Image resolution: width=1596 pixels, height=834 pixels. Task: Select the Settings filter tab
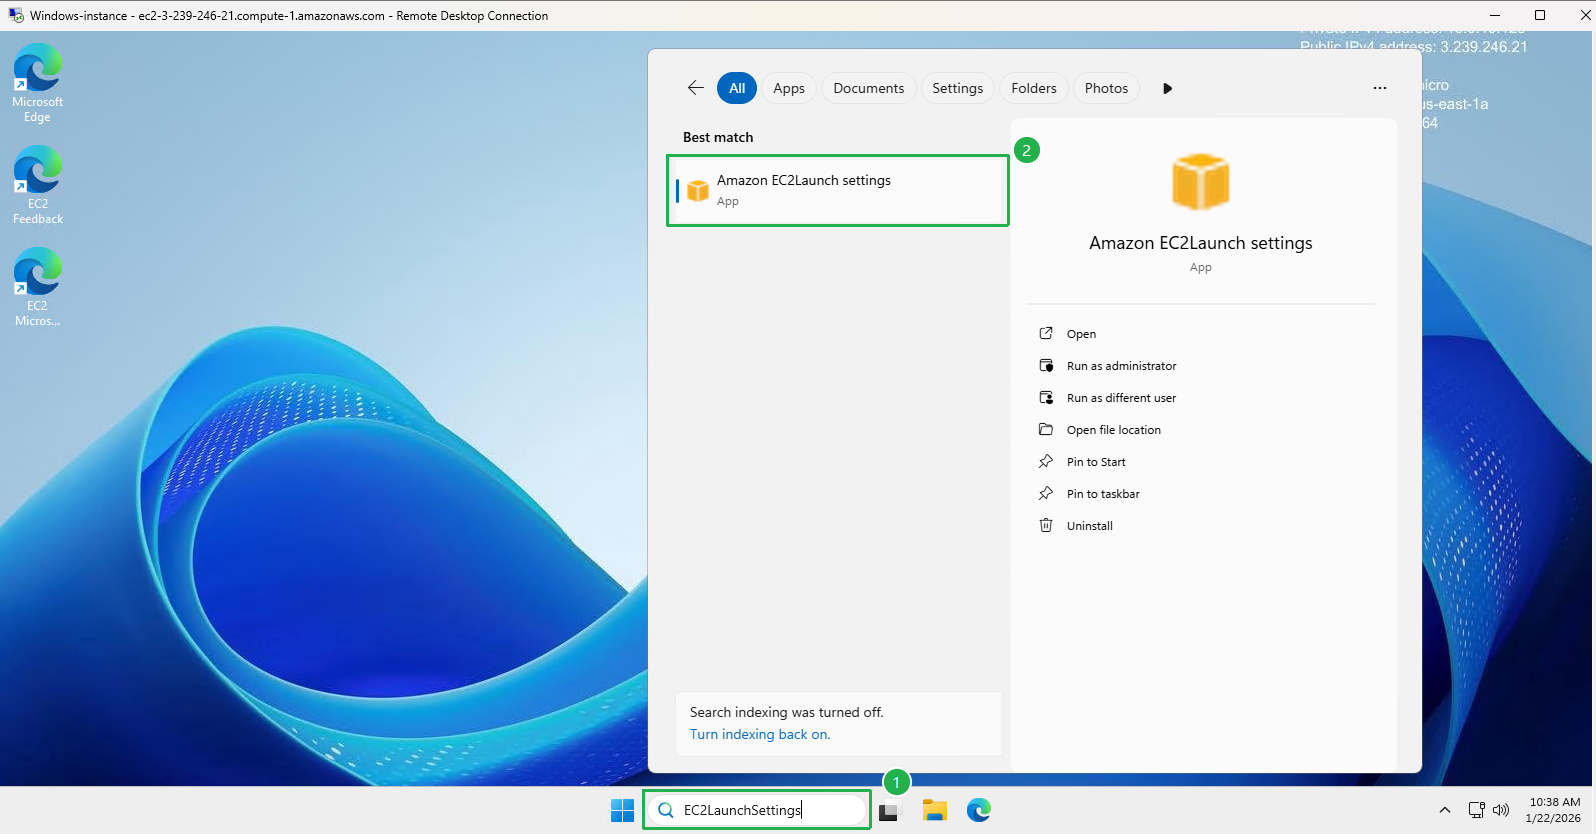pos(957,88)
